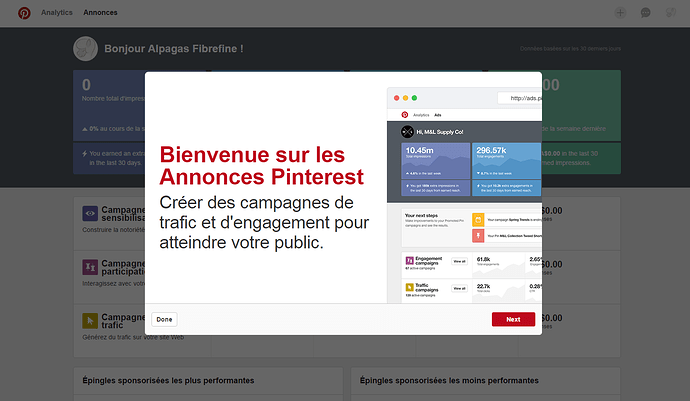Select 'Épingles sponsorisées les moins performantes' heading
This screenshot has width=690, height=401.
pos(449,380)
